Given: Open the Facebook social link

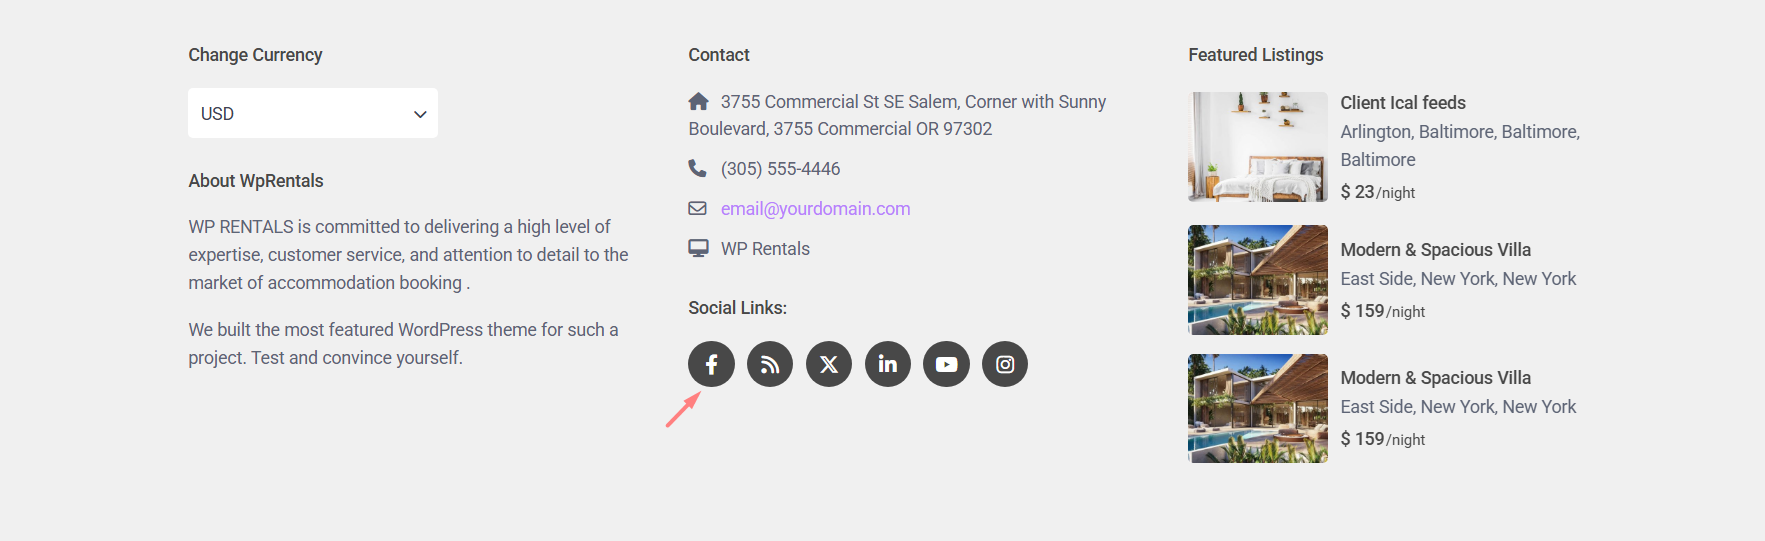Looking at the screenshot, I should [711, 364].
